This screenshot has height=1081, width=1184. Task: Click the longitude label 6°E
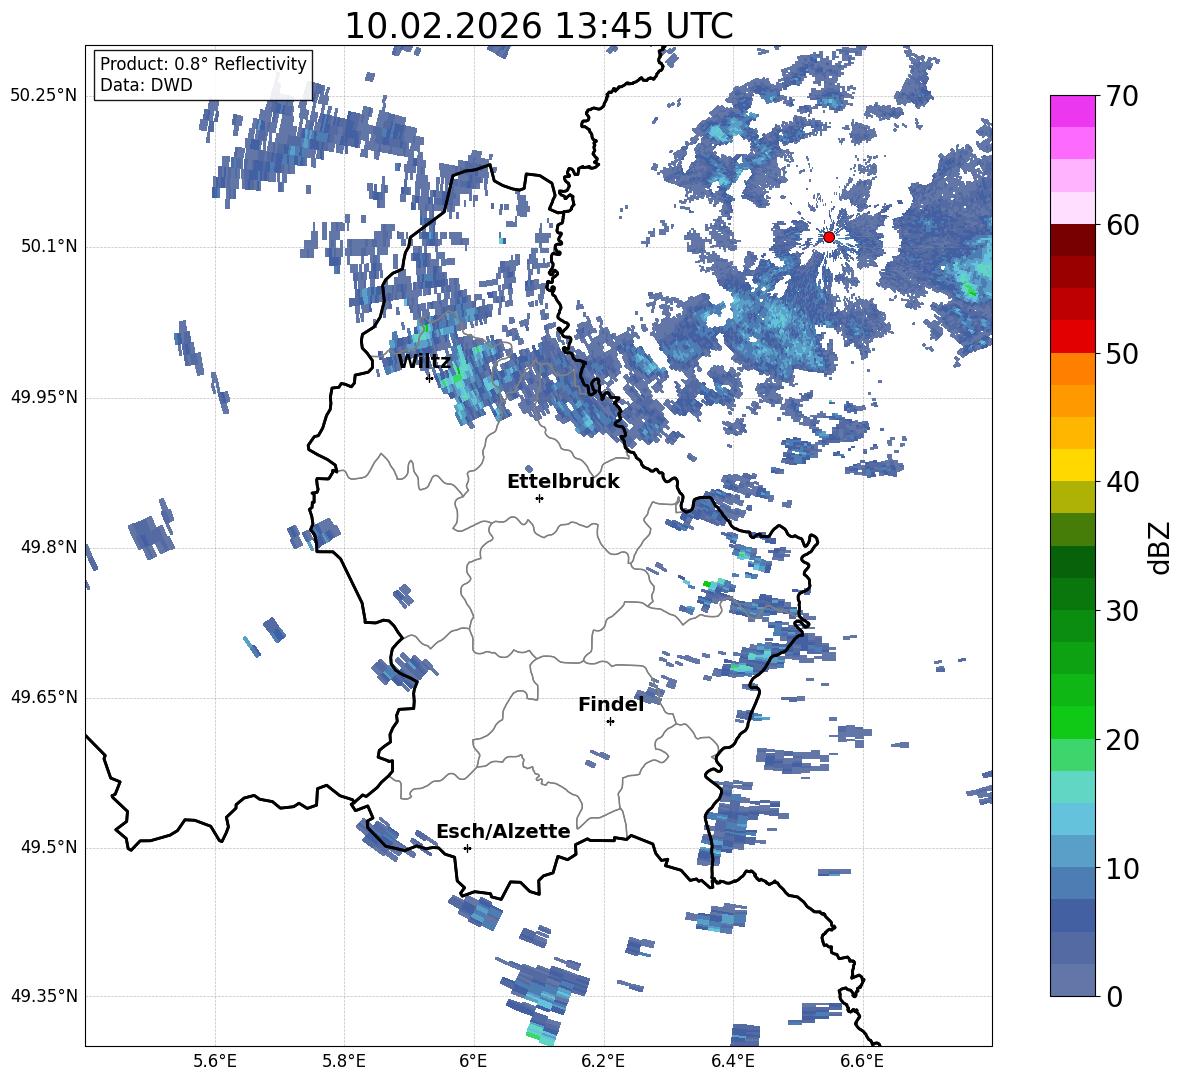(473, 1062)
